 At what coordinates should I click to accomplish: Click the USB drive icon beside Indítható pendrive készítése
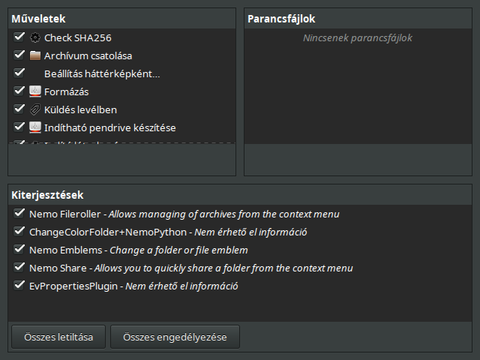[35, 128]
